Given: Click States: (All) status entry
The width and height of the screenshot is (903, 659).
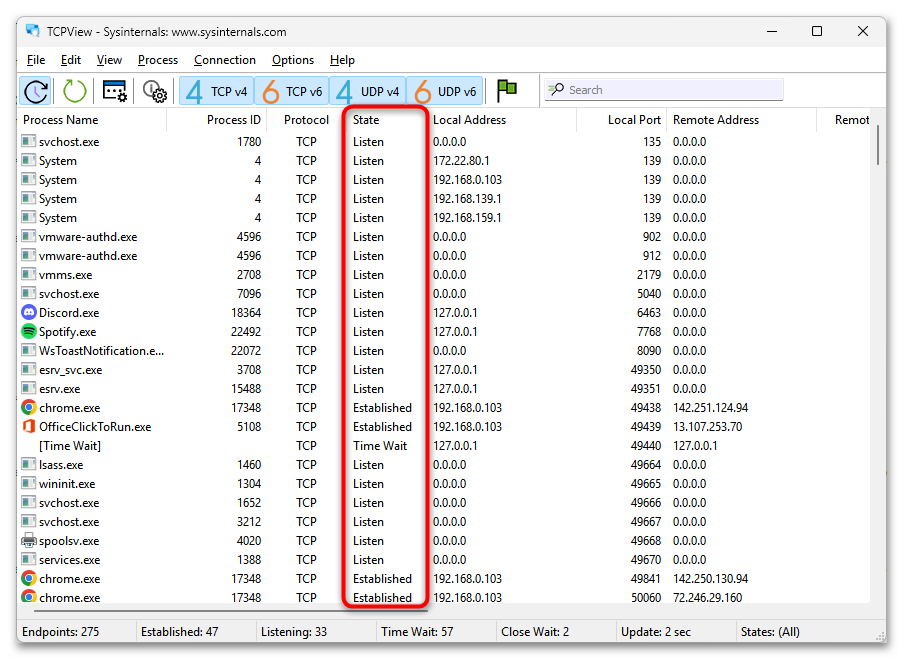Looking at the screenshot, I should pyautogui.click(x=770, y=632).
